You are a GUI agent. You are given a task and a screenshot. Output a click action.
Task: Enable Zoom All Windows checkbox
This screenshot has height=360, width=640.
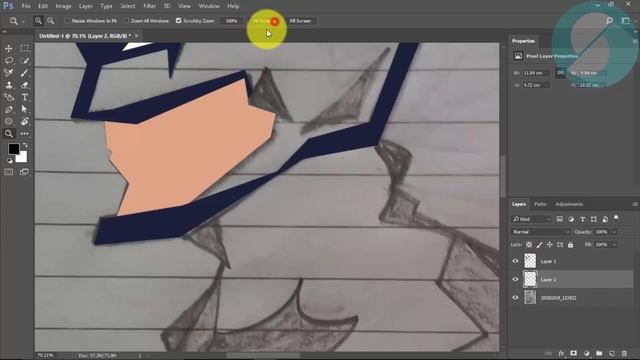(127, 20)
